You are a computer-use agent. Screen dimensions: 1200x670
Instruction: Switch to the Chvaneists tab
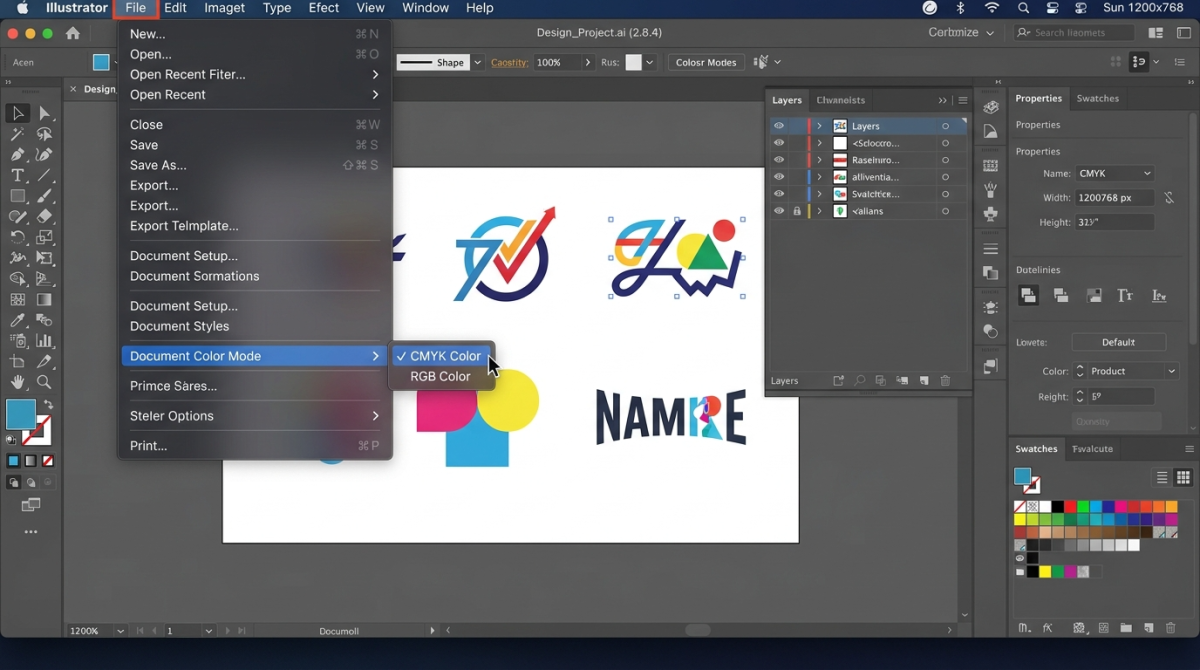[841, 100]
